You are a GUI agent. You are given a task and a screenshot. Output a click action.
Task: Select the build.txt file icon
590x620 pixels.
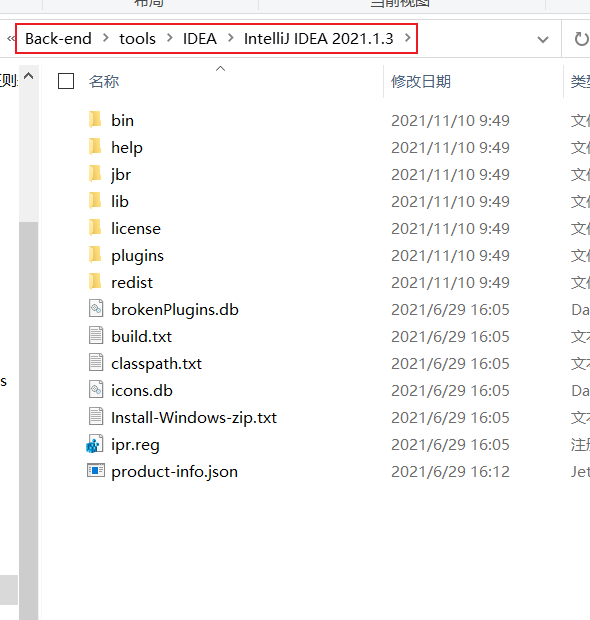[x=96, y=336]
